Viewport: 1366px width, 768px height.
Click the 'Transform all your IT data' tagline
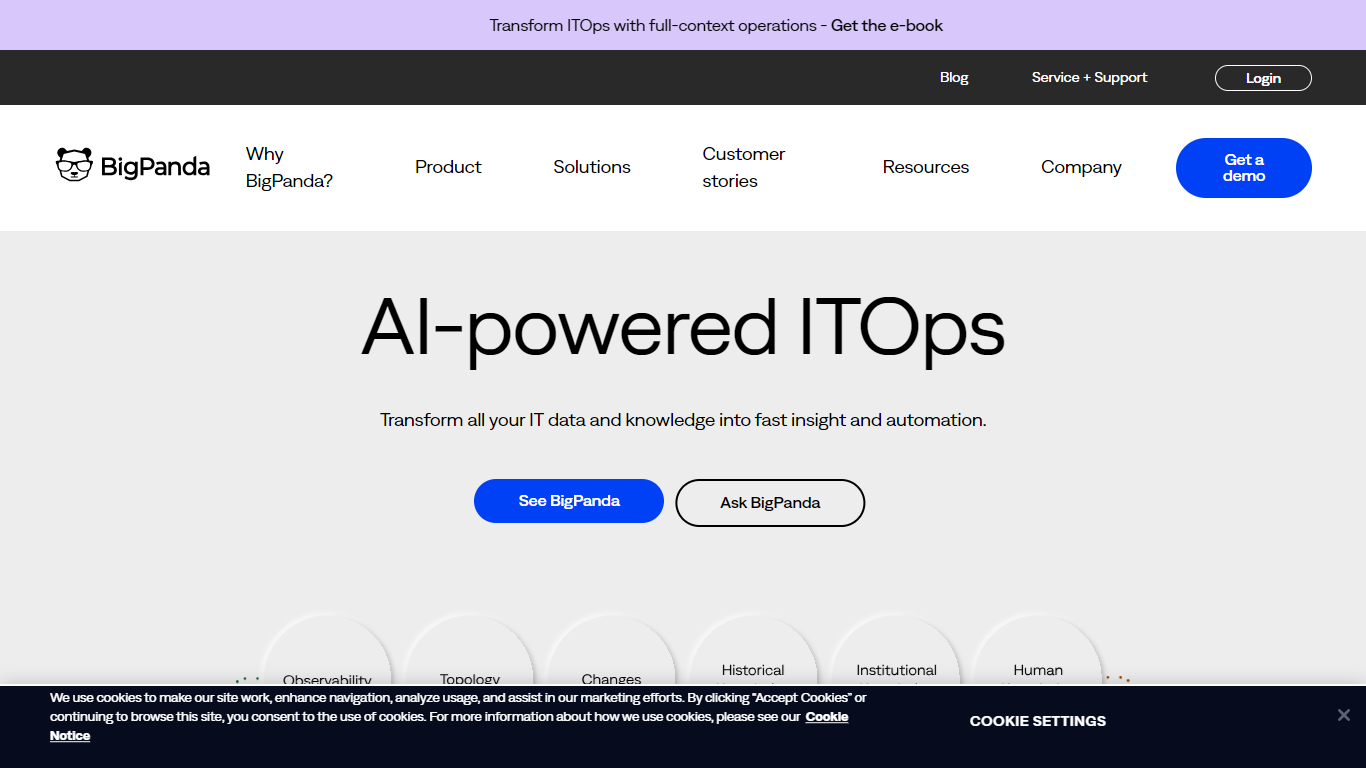pos(683,420)
